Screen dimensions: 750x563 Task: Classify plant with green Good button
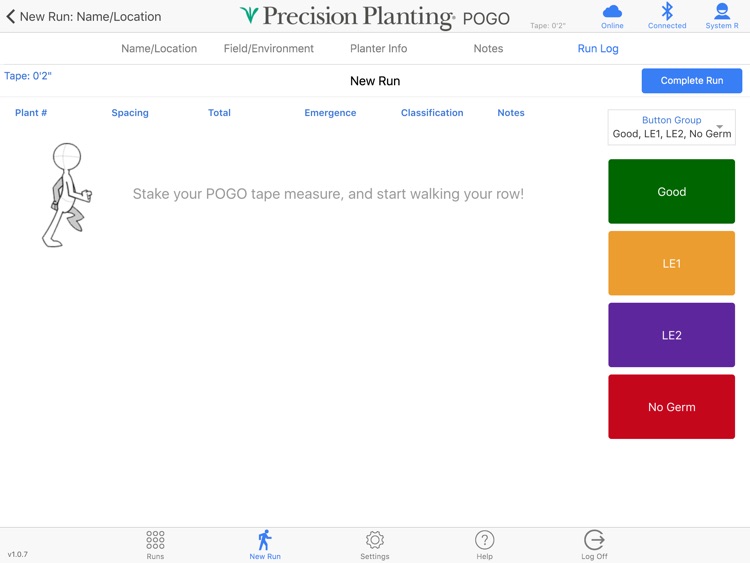click(672, 191)
